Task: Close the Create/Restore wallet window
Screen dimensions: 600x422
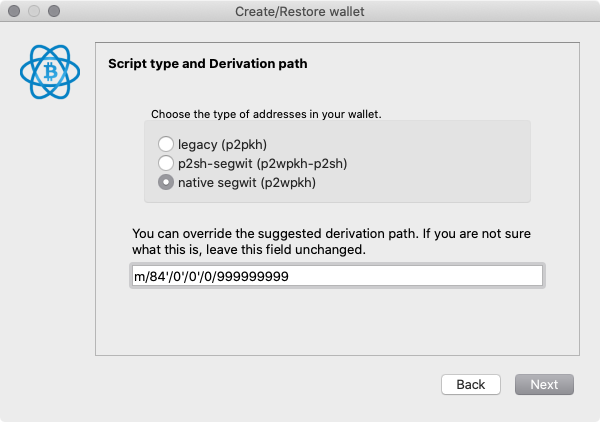Action: click(14, 11)
